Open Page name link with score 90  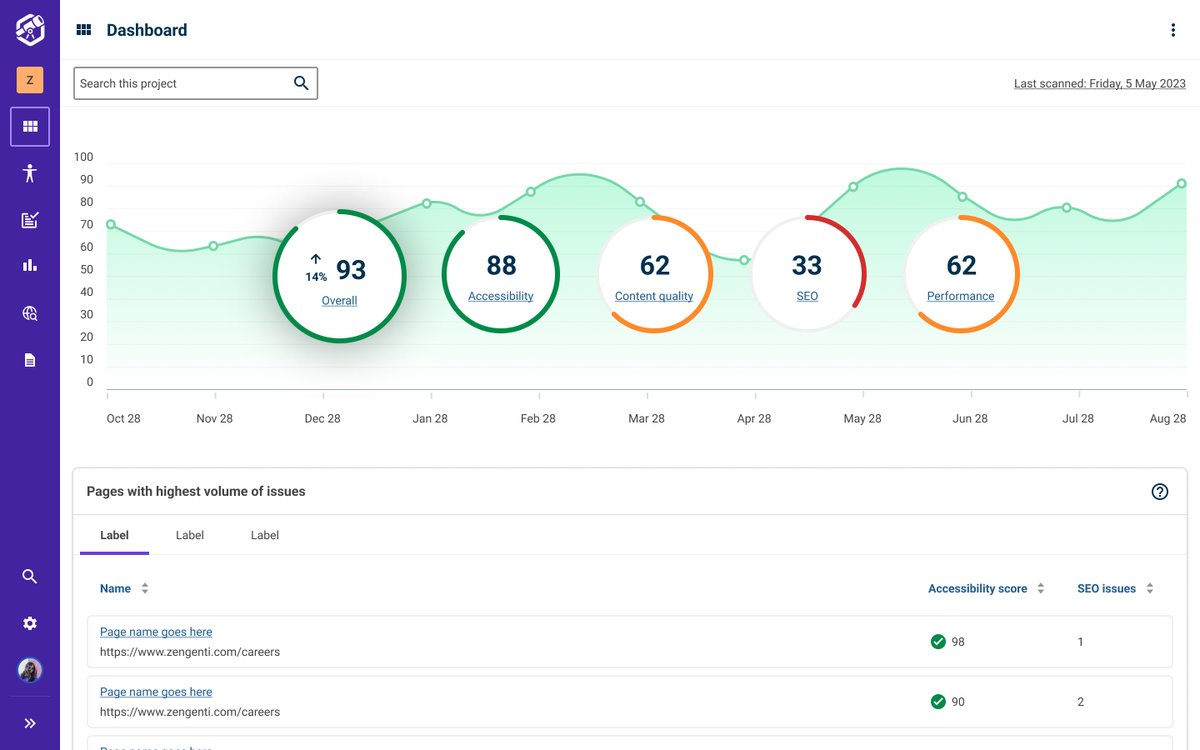(x=156, y=692)
